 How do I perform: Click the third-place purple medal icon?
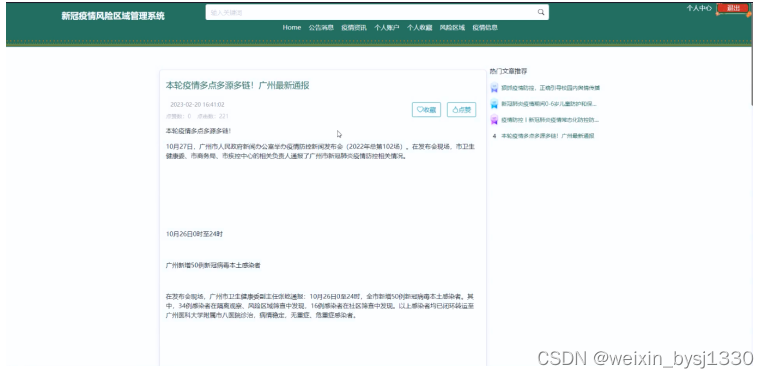coord(494,120)
